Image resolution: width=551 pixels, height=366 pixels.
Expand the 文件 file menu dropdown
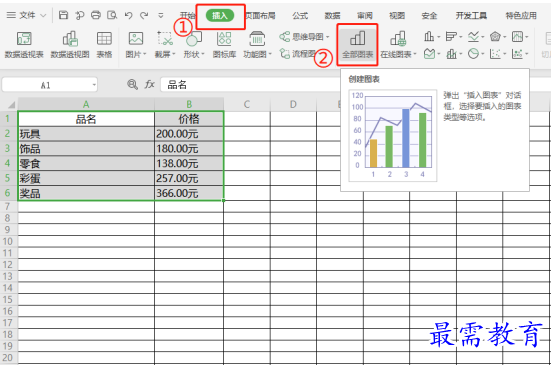tap(43, 15)
